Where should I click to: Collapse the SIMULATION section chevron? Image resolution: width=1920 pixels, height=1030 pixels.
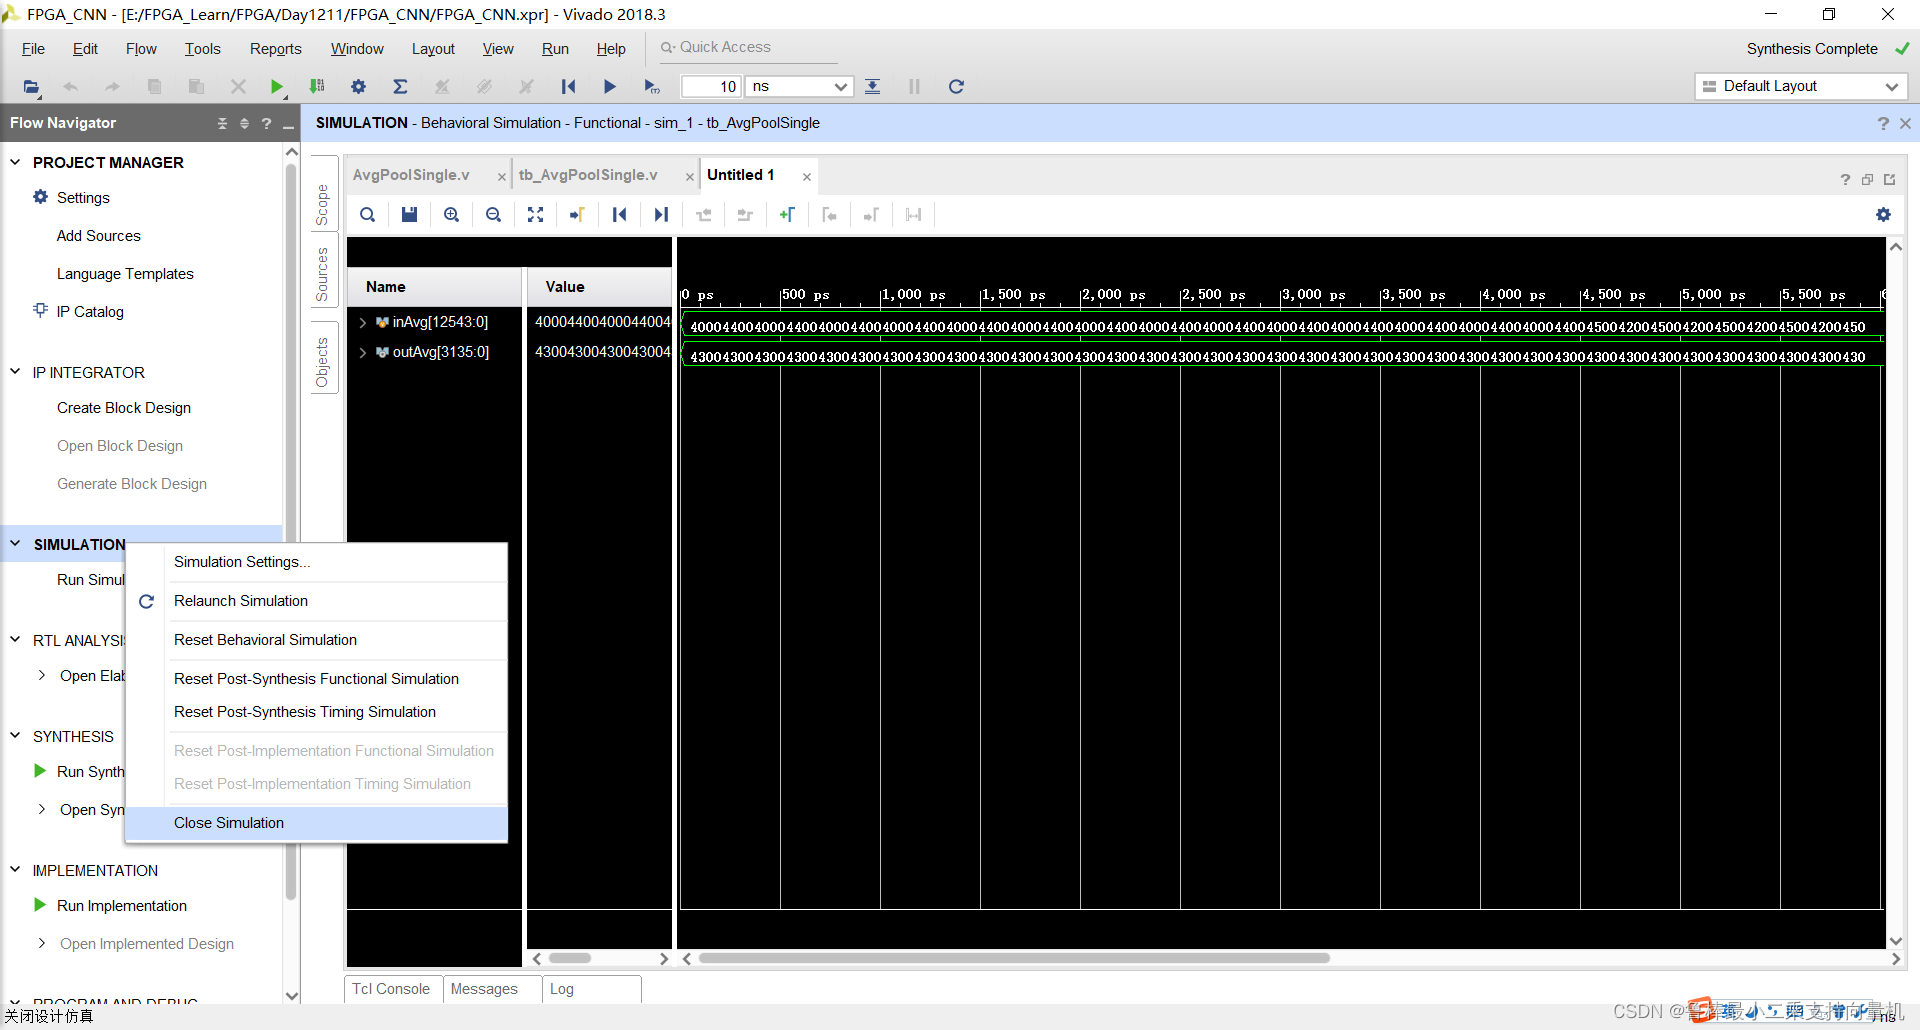pyautogui.click(x=15, y=544)
